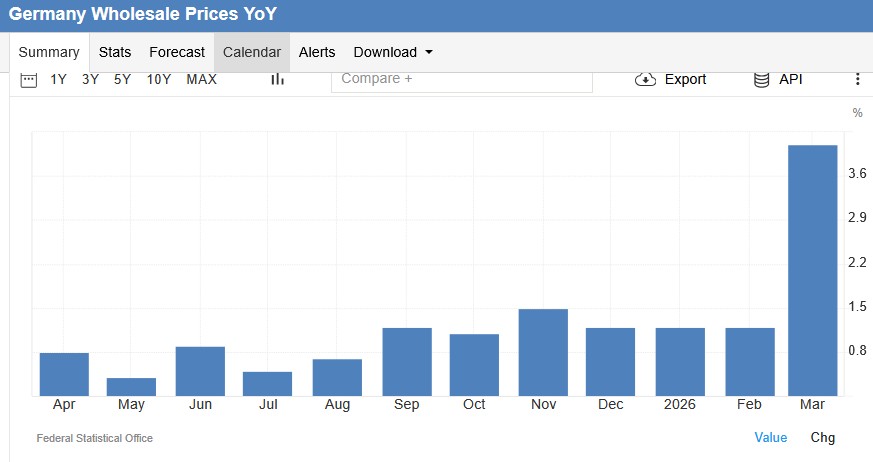Switch to the Summary tab
The image size is (873, 462).
(x=49, y=52)
